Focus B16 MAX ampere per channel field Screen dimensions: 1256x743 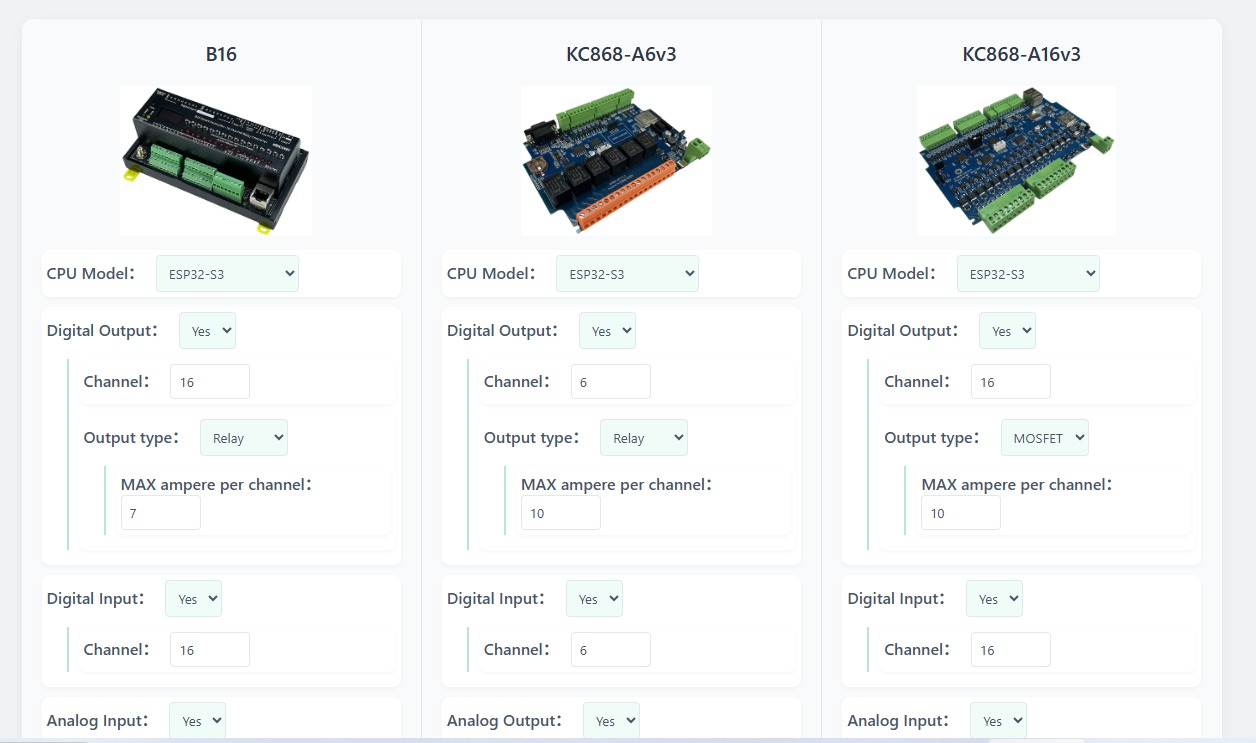click(x=161, y=513)
